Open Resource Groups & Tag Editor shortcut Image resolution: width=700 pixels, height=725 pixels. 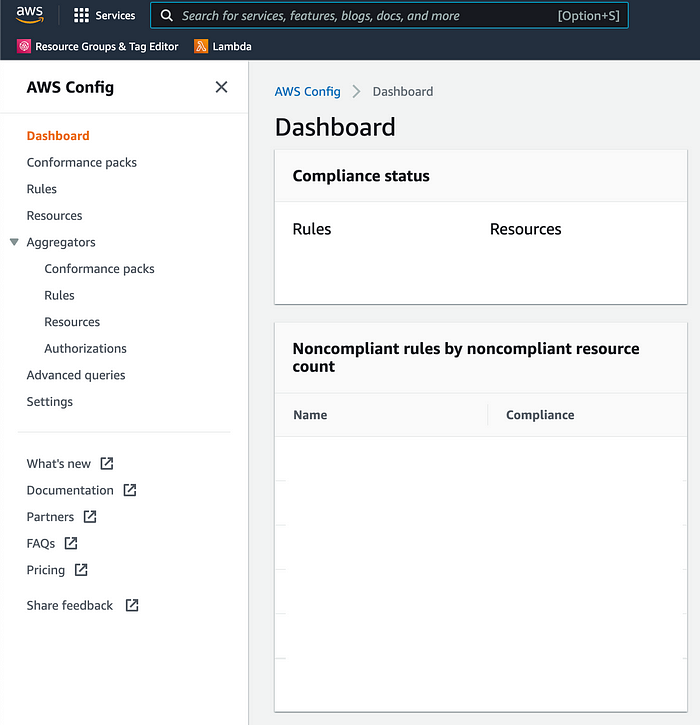pyautogui.click(x=107, y=47)
